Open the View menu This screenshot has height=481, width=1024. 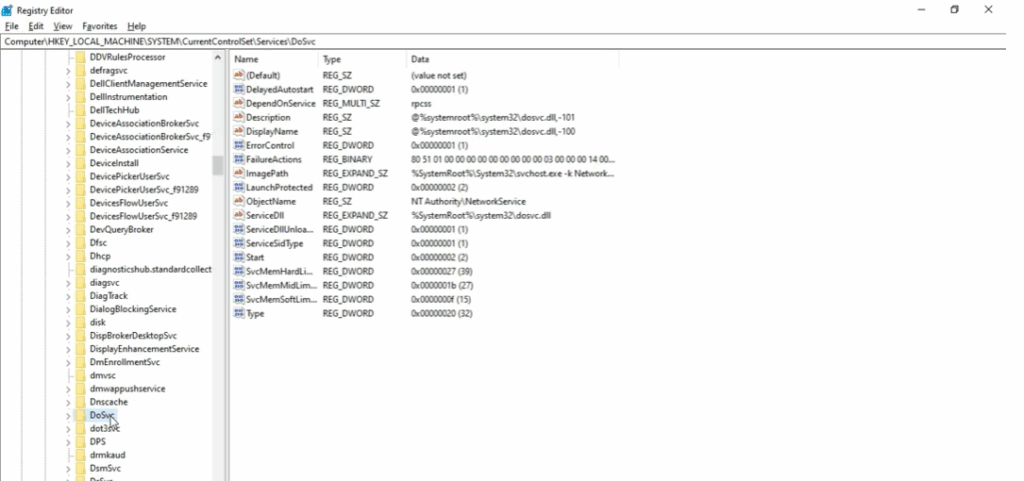click(x=63, y=26)
